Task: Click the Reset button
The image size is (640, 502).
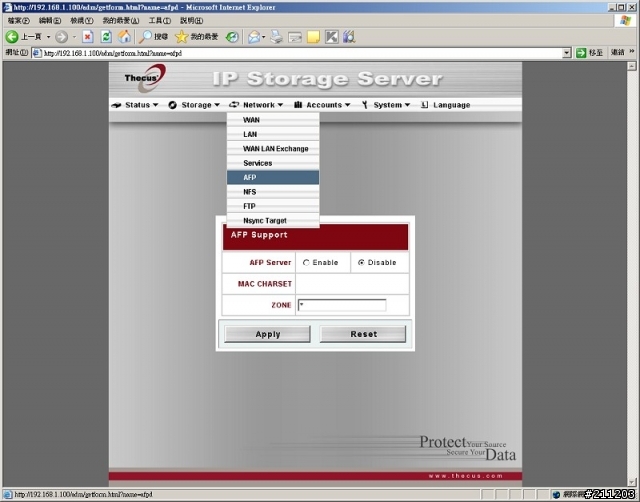Action: [x=363, y=334]
